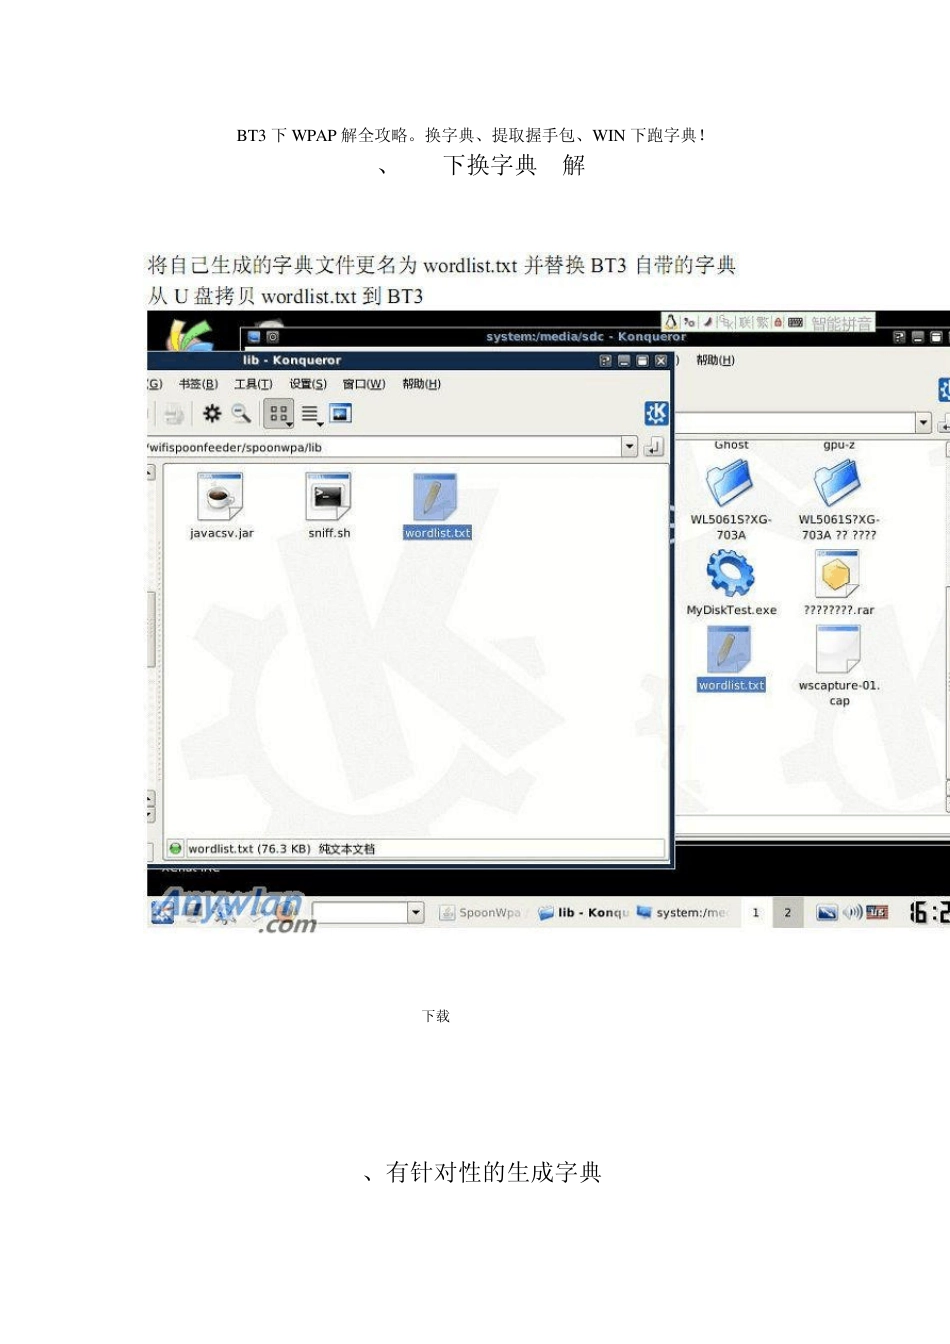950x1344 pixels.
Task: Click the help button on sdc title bar
Action: [899, 337]
